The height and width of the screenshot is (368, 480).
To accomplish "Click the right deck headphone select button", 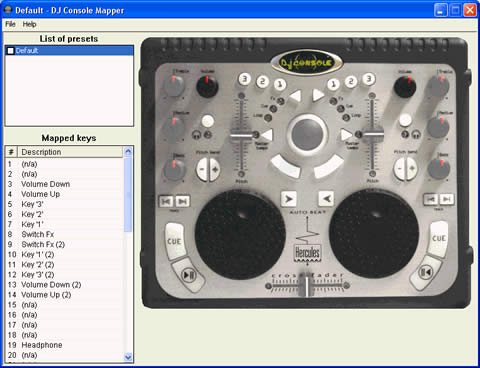I will pyautogui.click(x=405, y=120).
